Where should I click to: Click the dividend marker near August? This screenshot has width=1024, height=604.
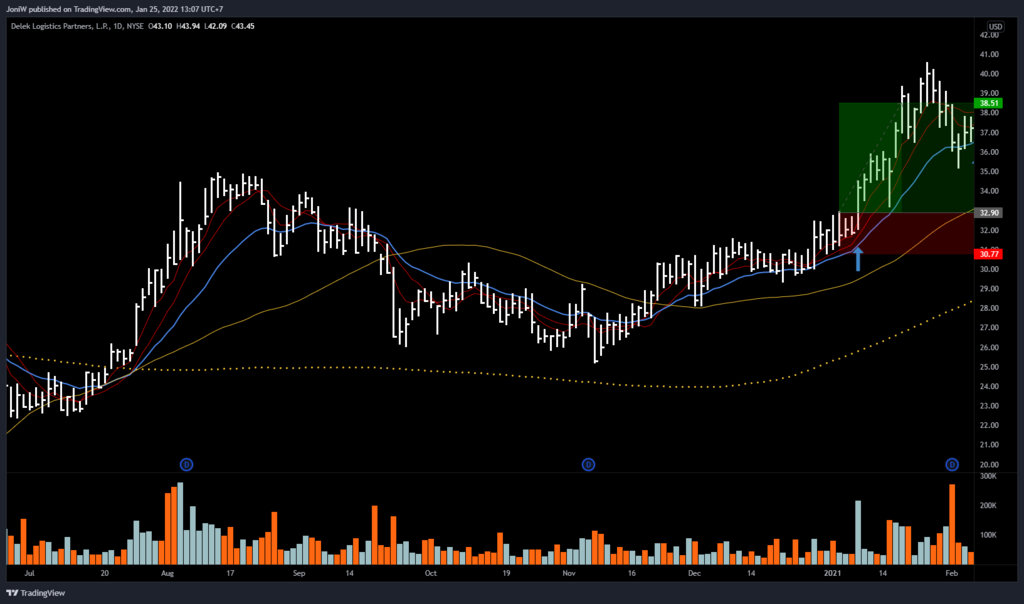[x=186, y=464]
